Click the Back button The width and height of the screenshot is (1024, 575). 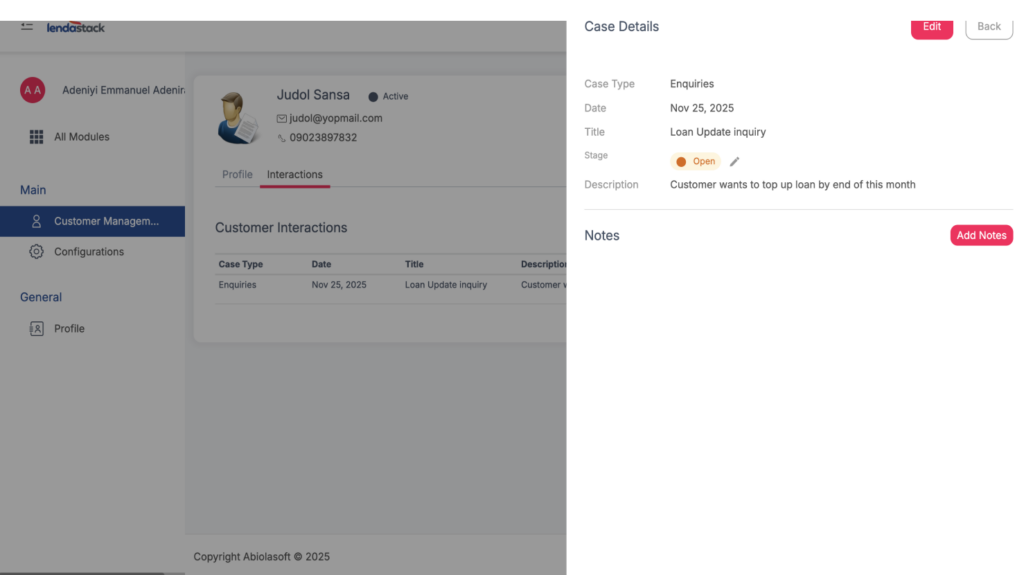click(988, 27)
